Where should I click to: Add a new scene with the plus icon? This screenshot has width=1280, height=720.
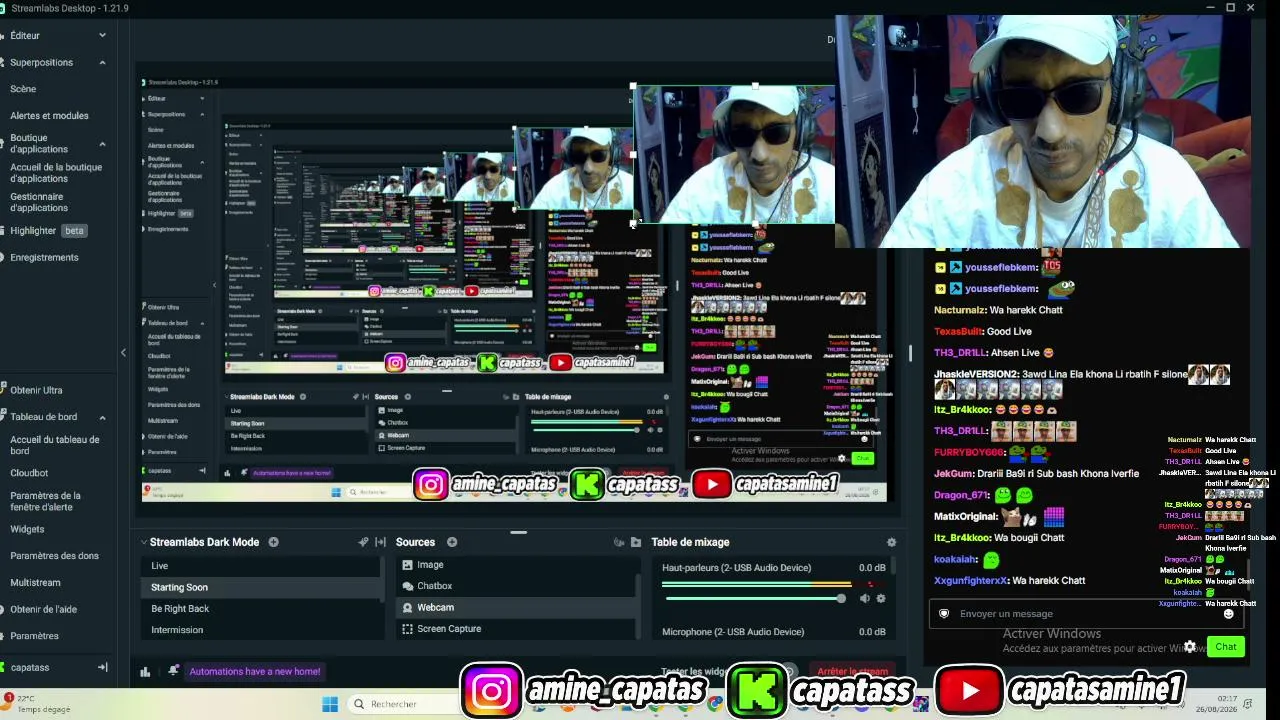(x=273, y=542)
